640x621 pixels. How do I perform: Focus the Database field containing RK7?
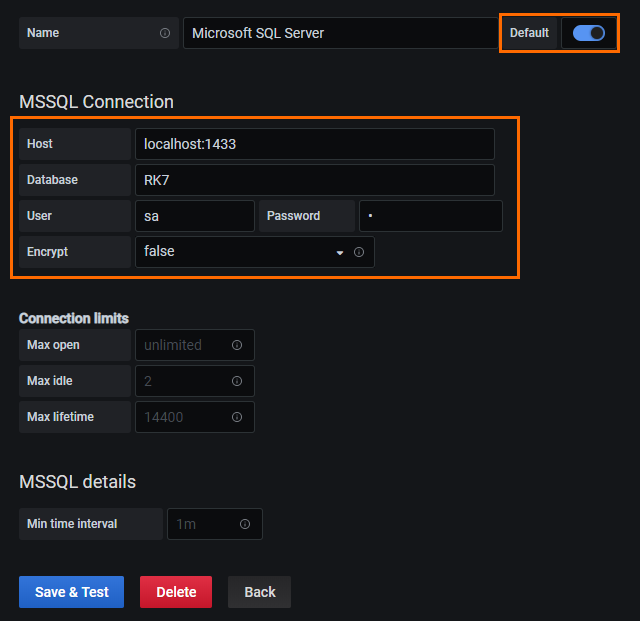(x=315, y=180)
